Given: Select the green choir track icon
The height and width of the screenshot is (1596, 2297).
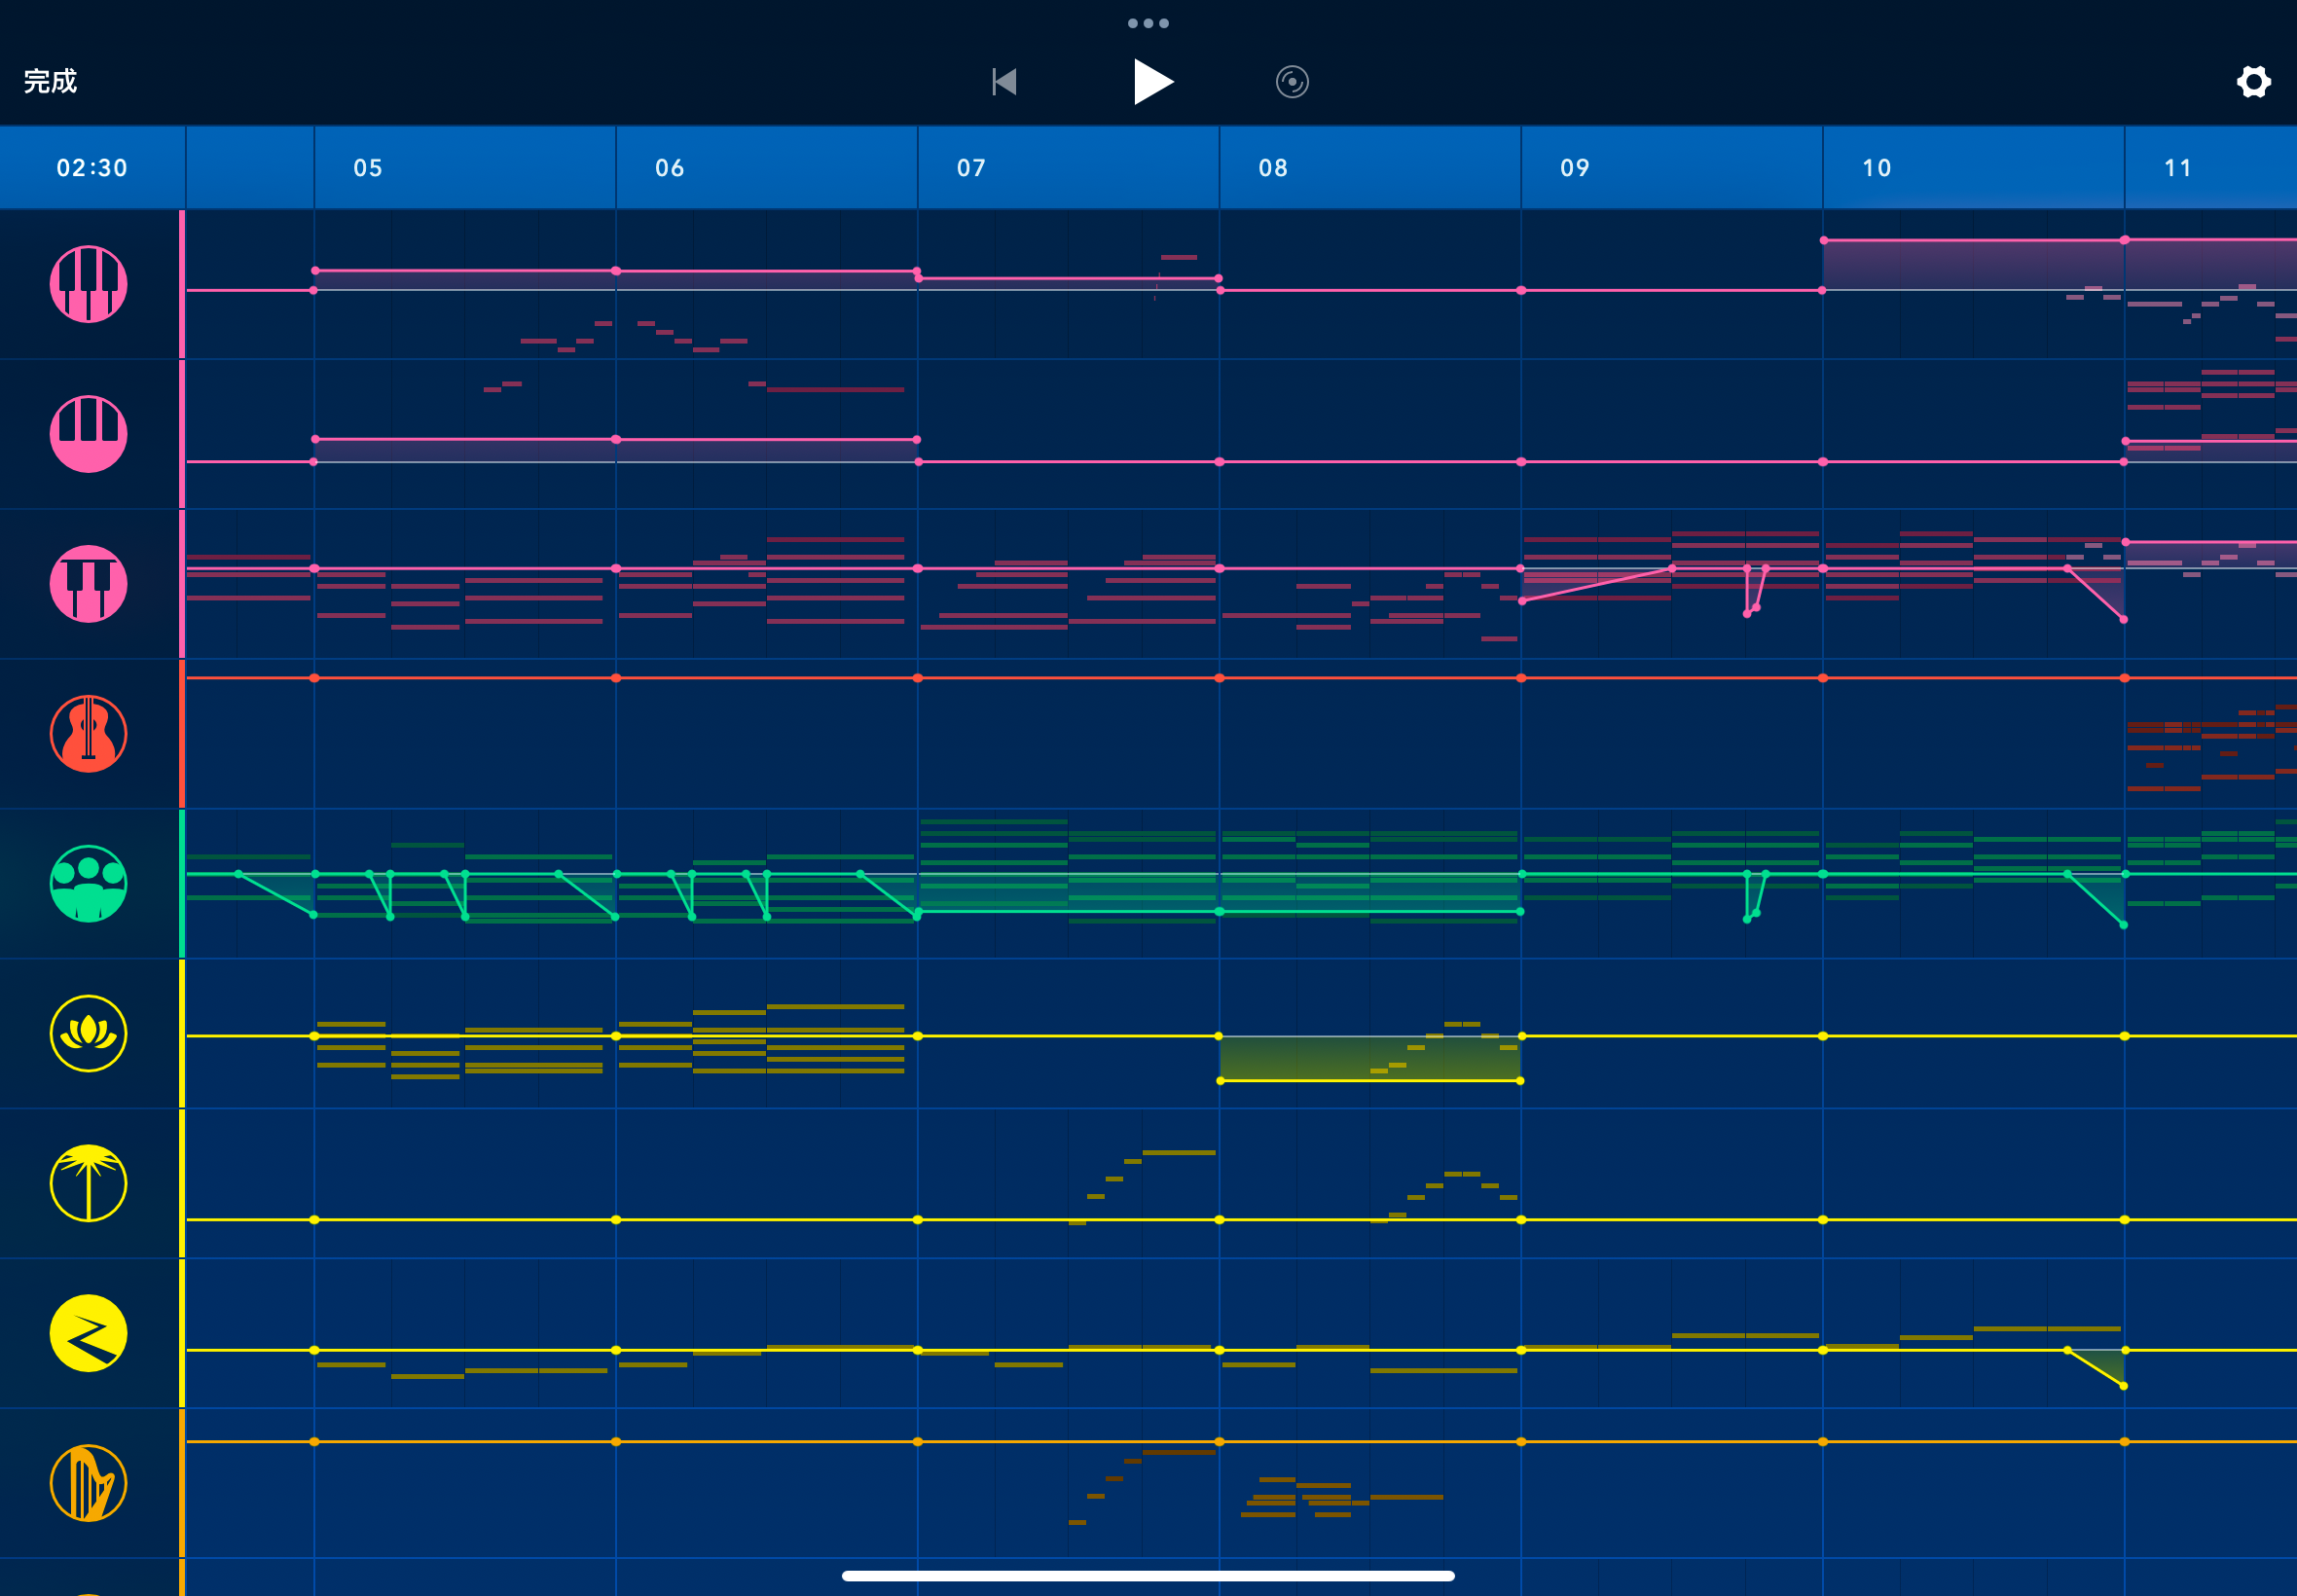Looking at the screenshot, I should (x=89, y=884).
